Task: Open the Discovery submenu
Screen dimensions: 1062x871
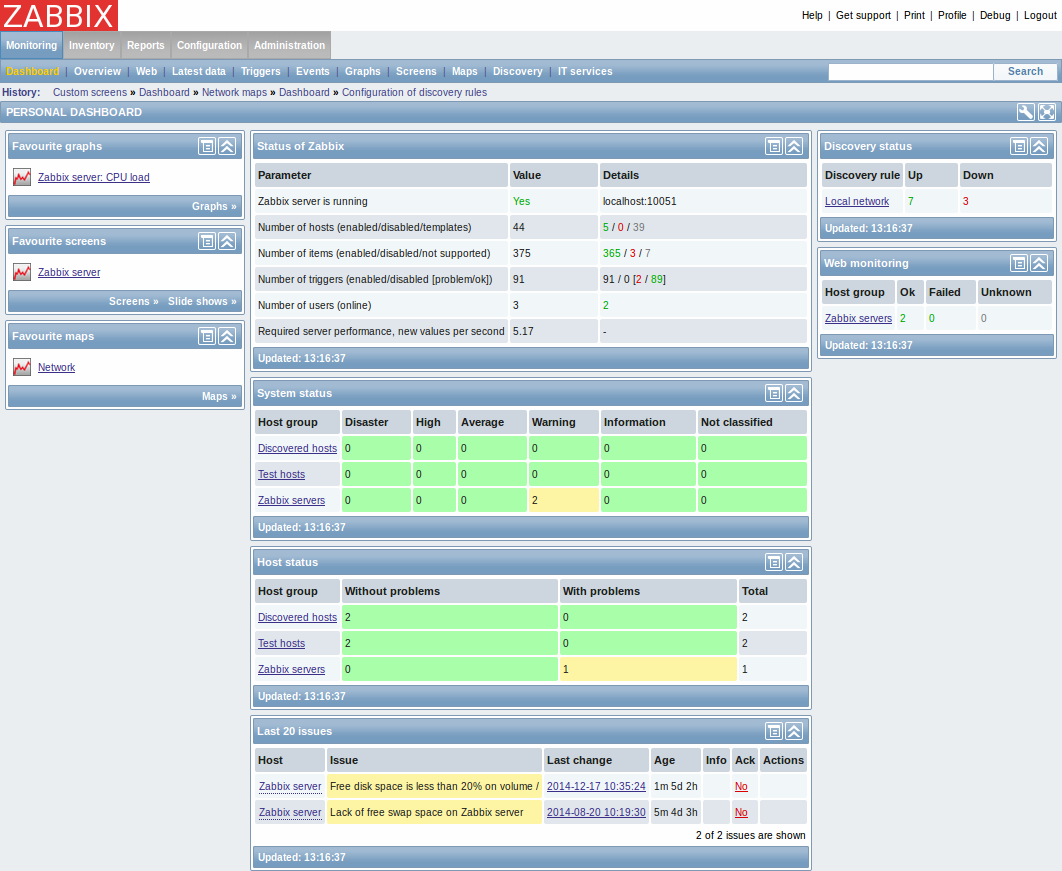Action: click(x=517, y=71)
